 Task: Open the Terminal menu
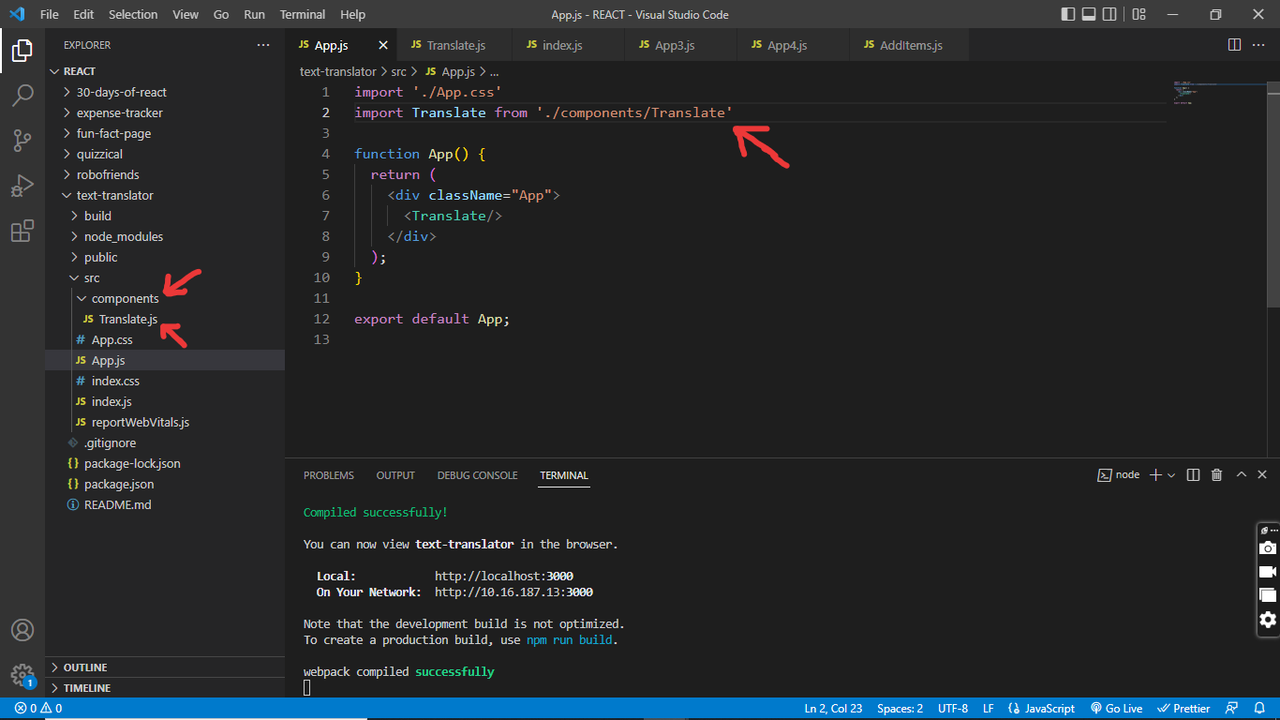pos(302,14)
